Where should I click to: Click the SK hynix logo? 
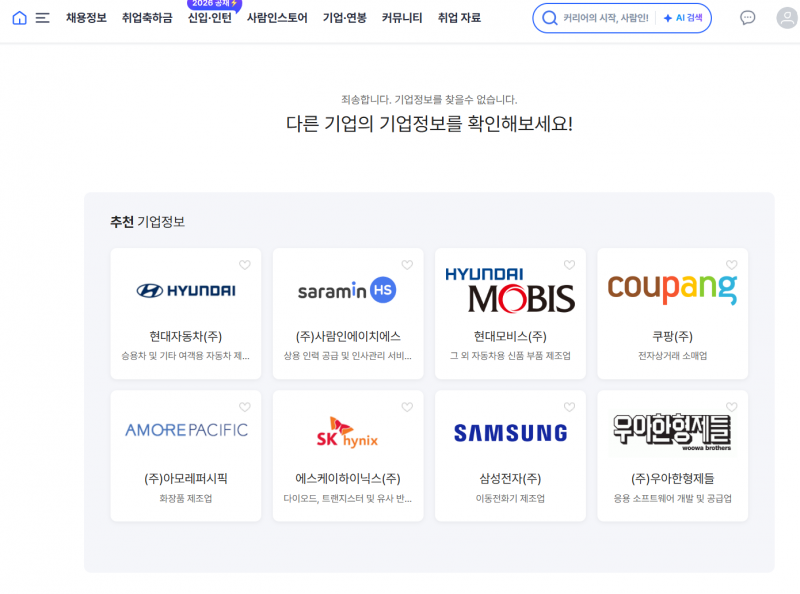point(347,431)
